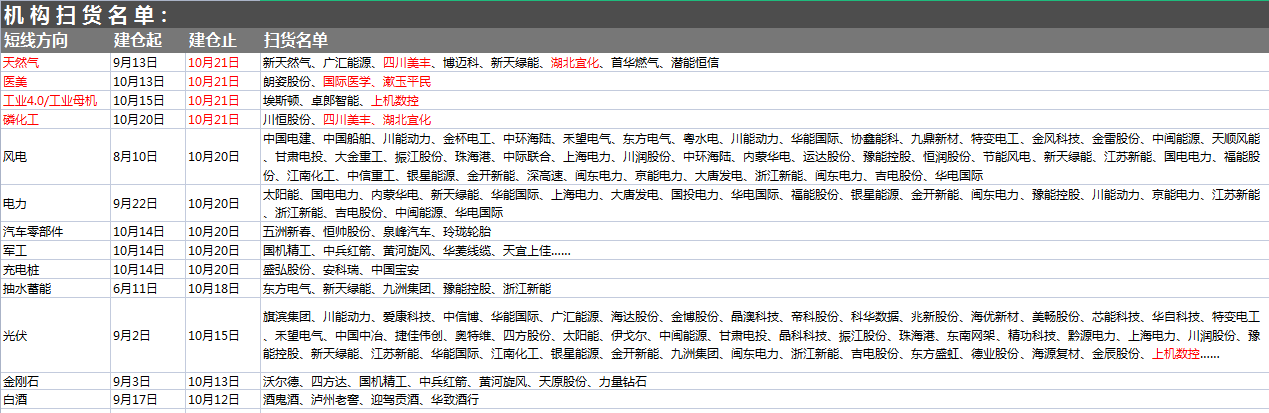
Task: Click the 10月20日 end date in 充电桩 row
Action: pos(222,269)
